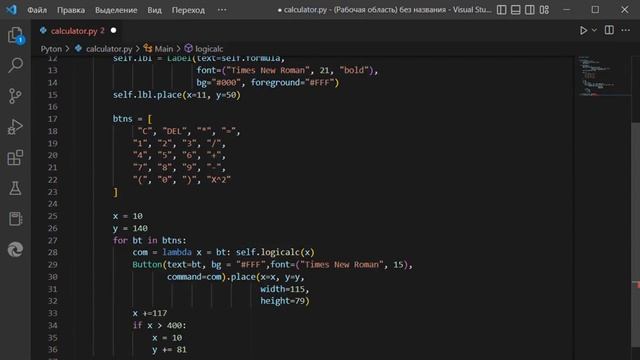Open the Правка menu
The width and height of the screenshot is (640, 360).
71,10
